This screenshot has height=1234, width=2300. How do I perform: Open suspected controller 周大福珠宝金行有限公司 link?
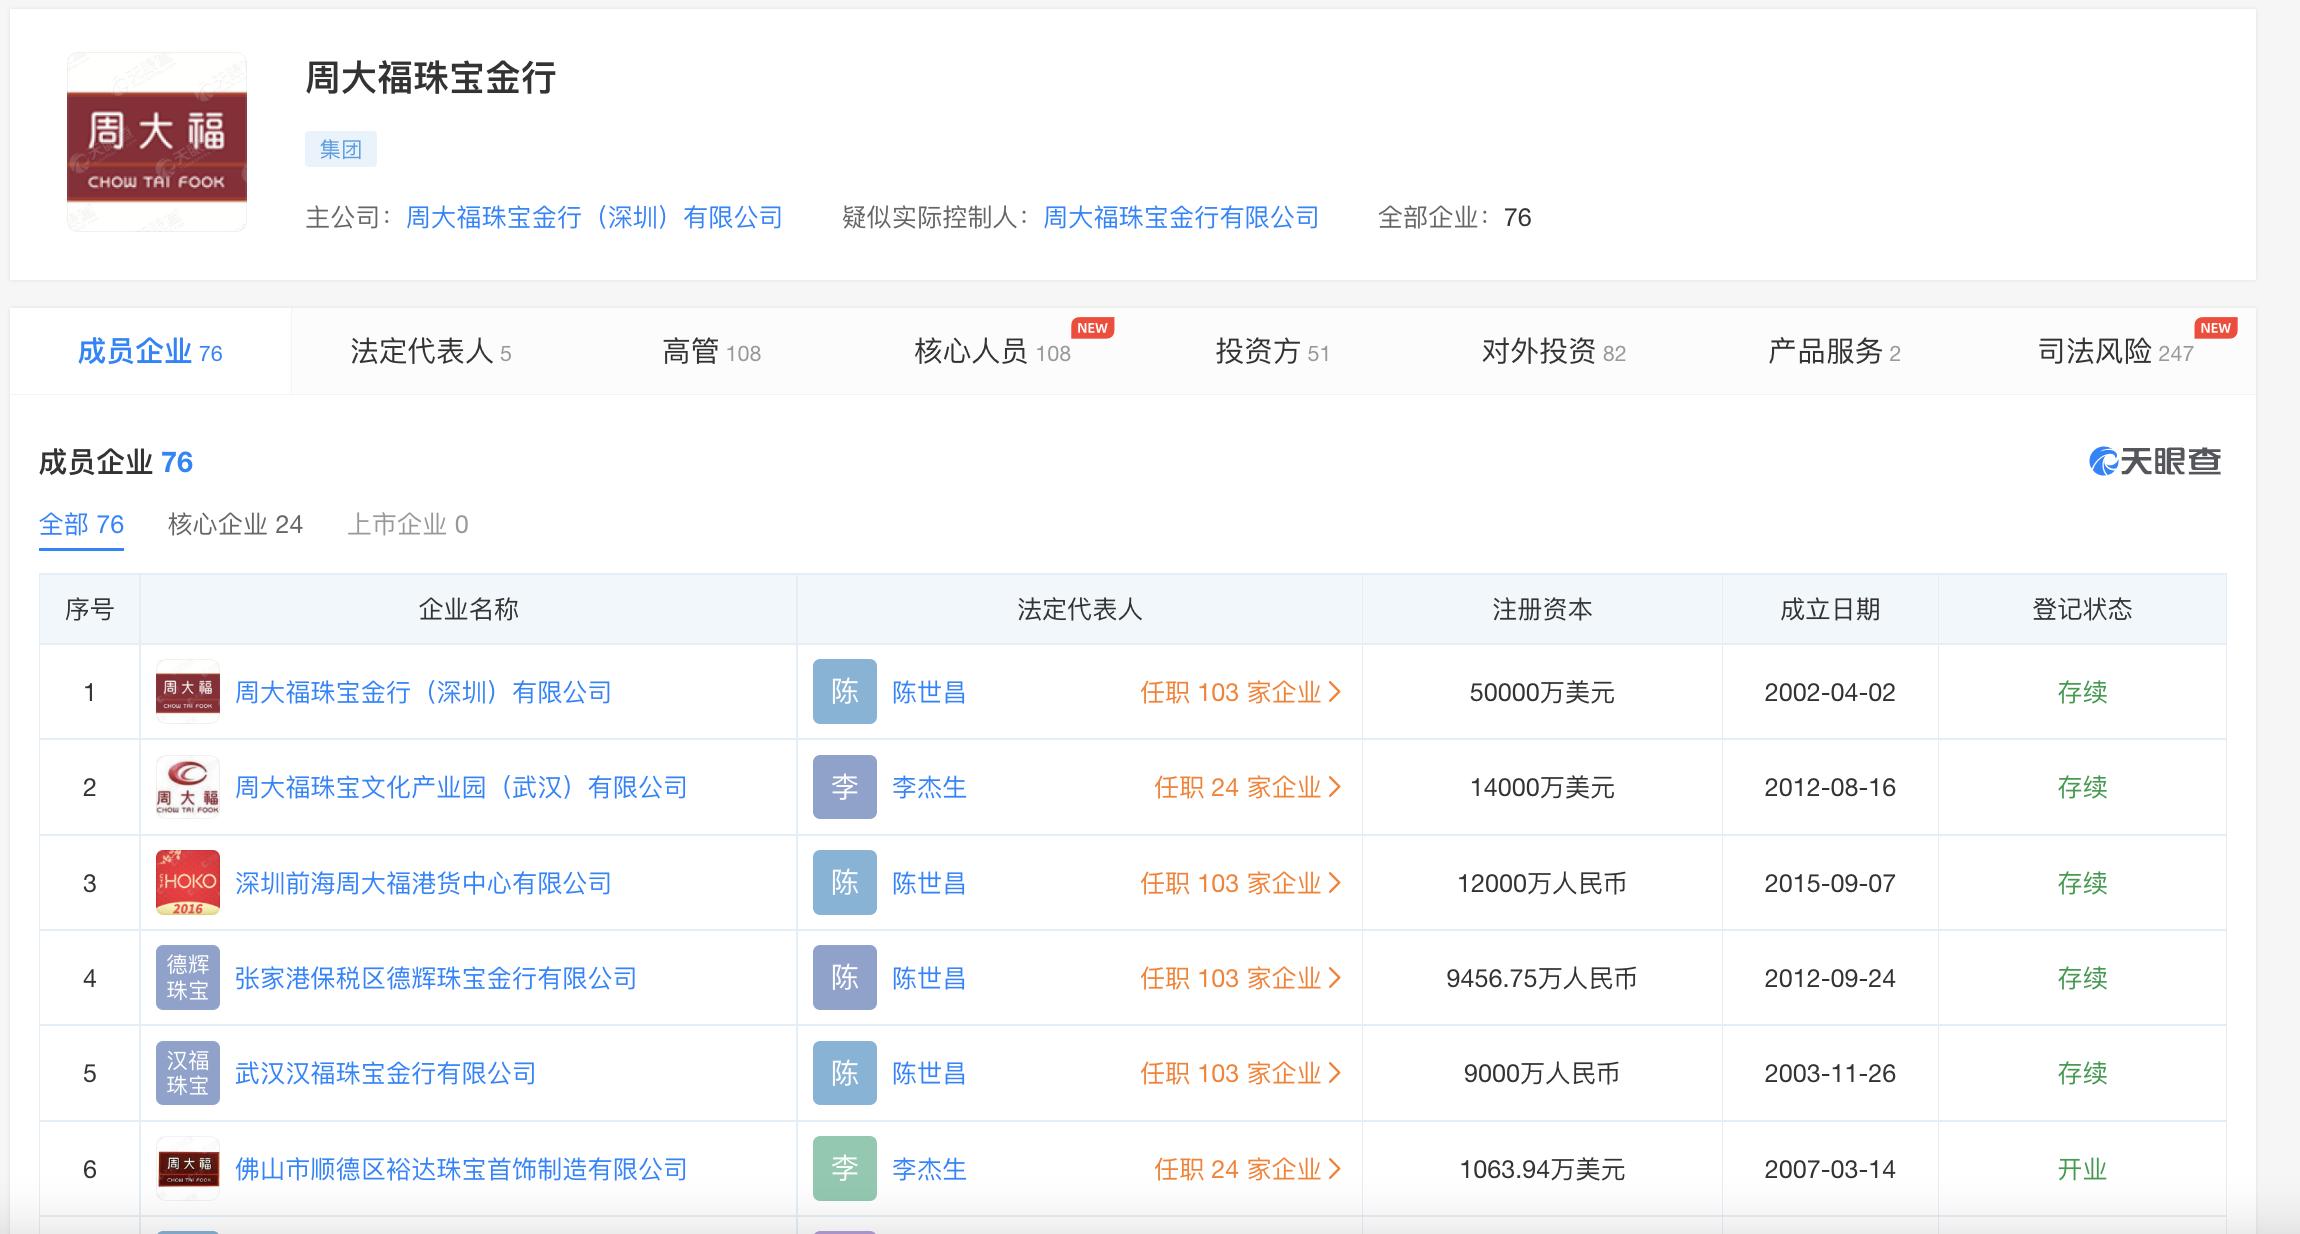1180,217
